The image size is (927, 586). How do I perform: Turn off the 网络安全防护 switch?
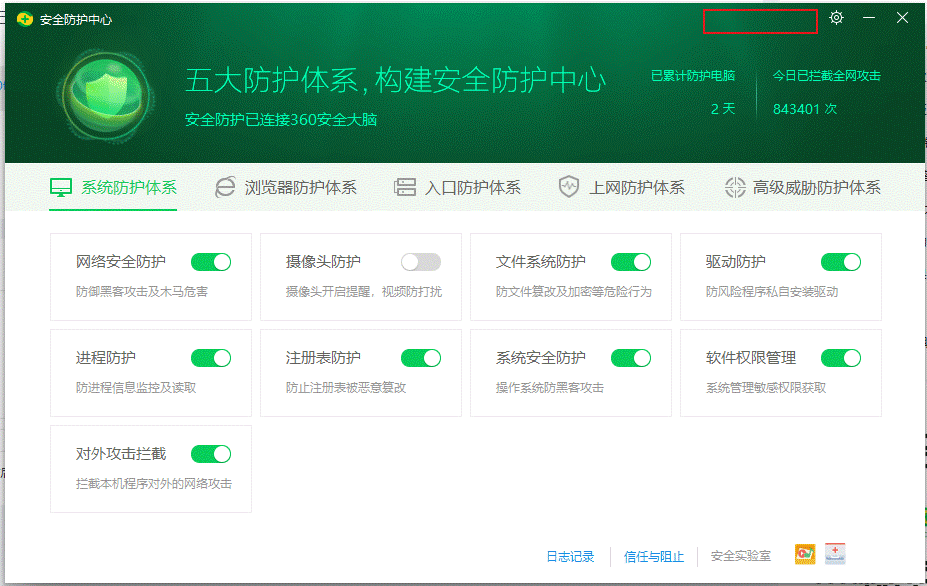[211, 262]
